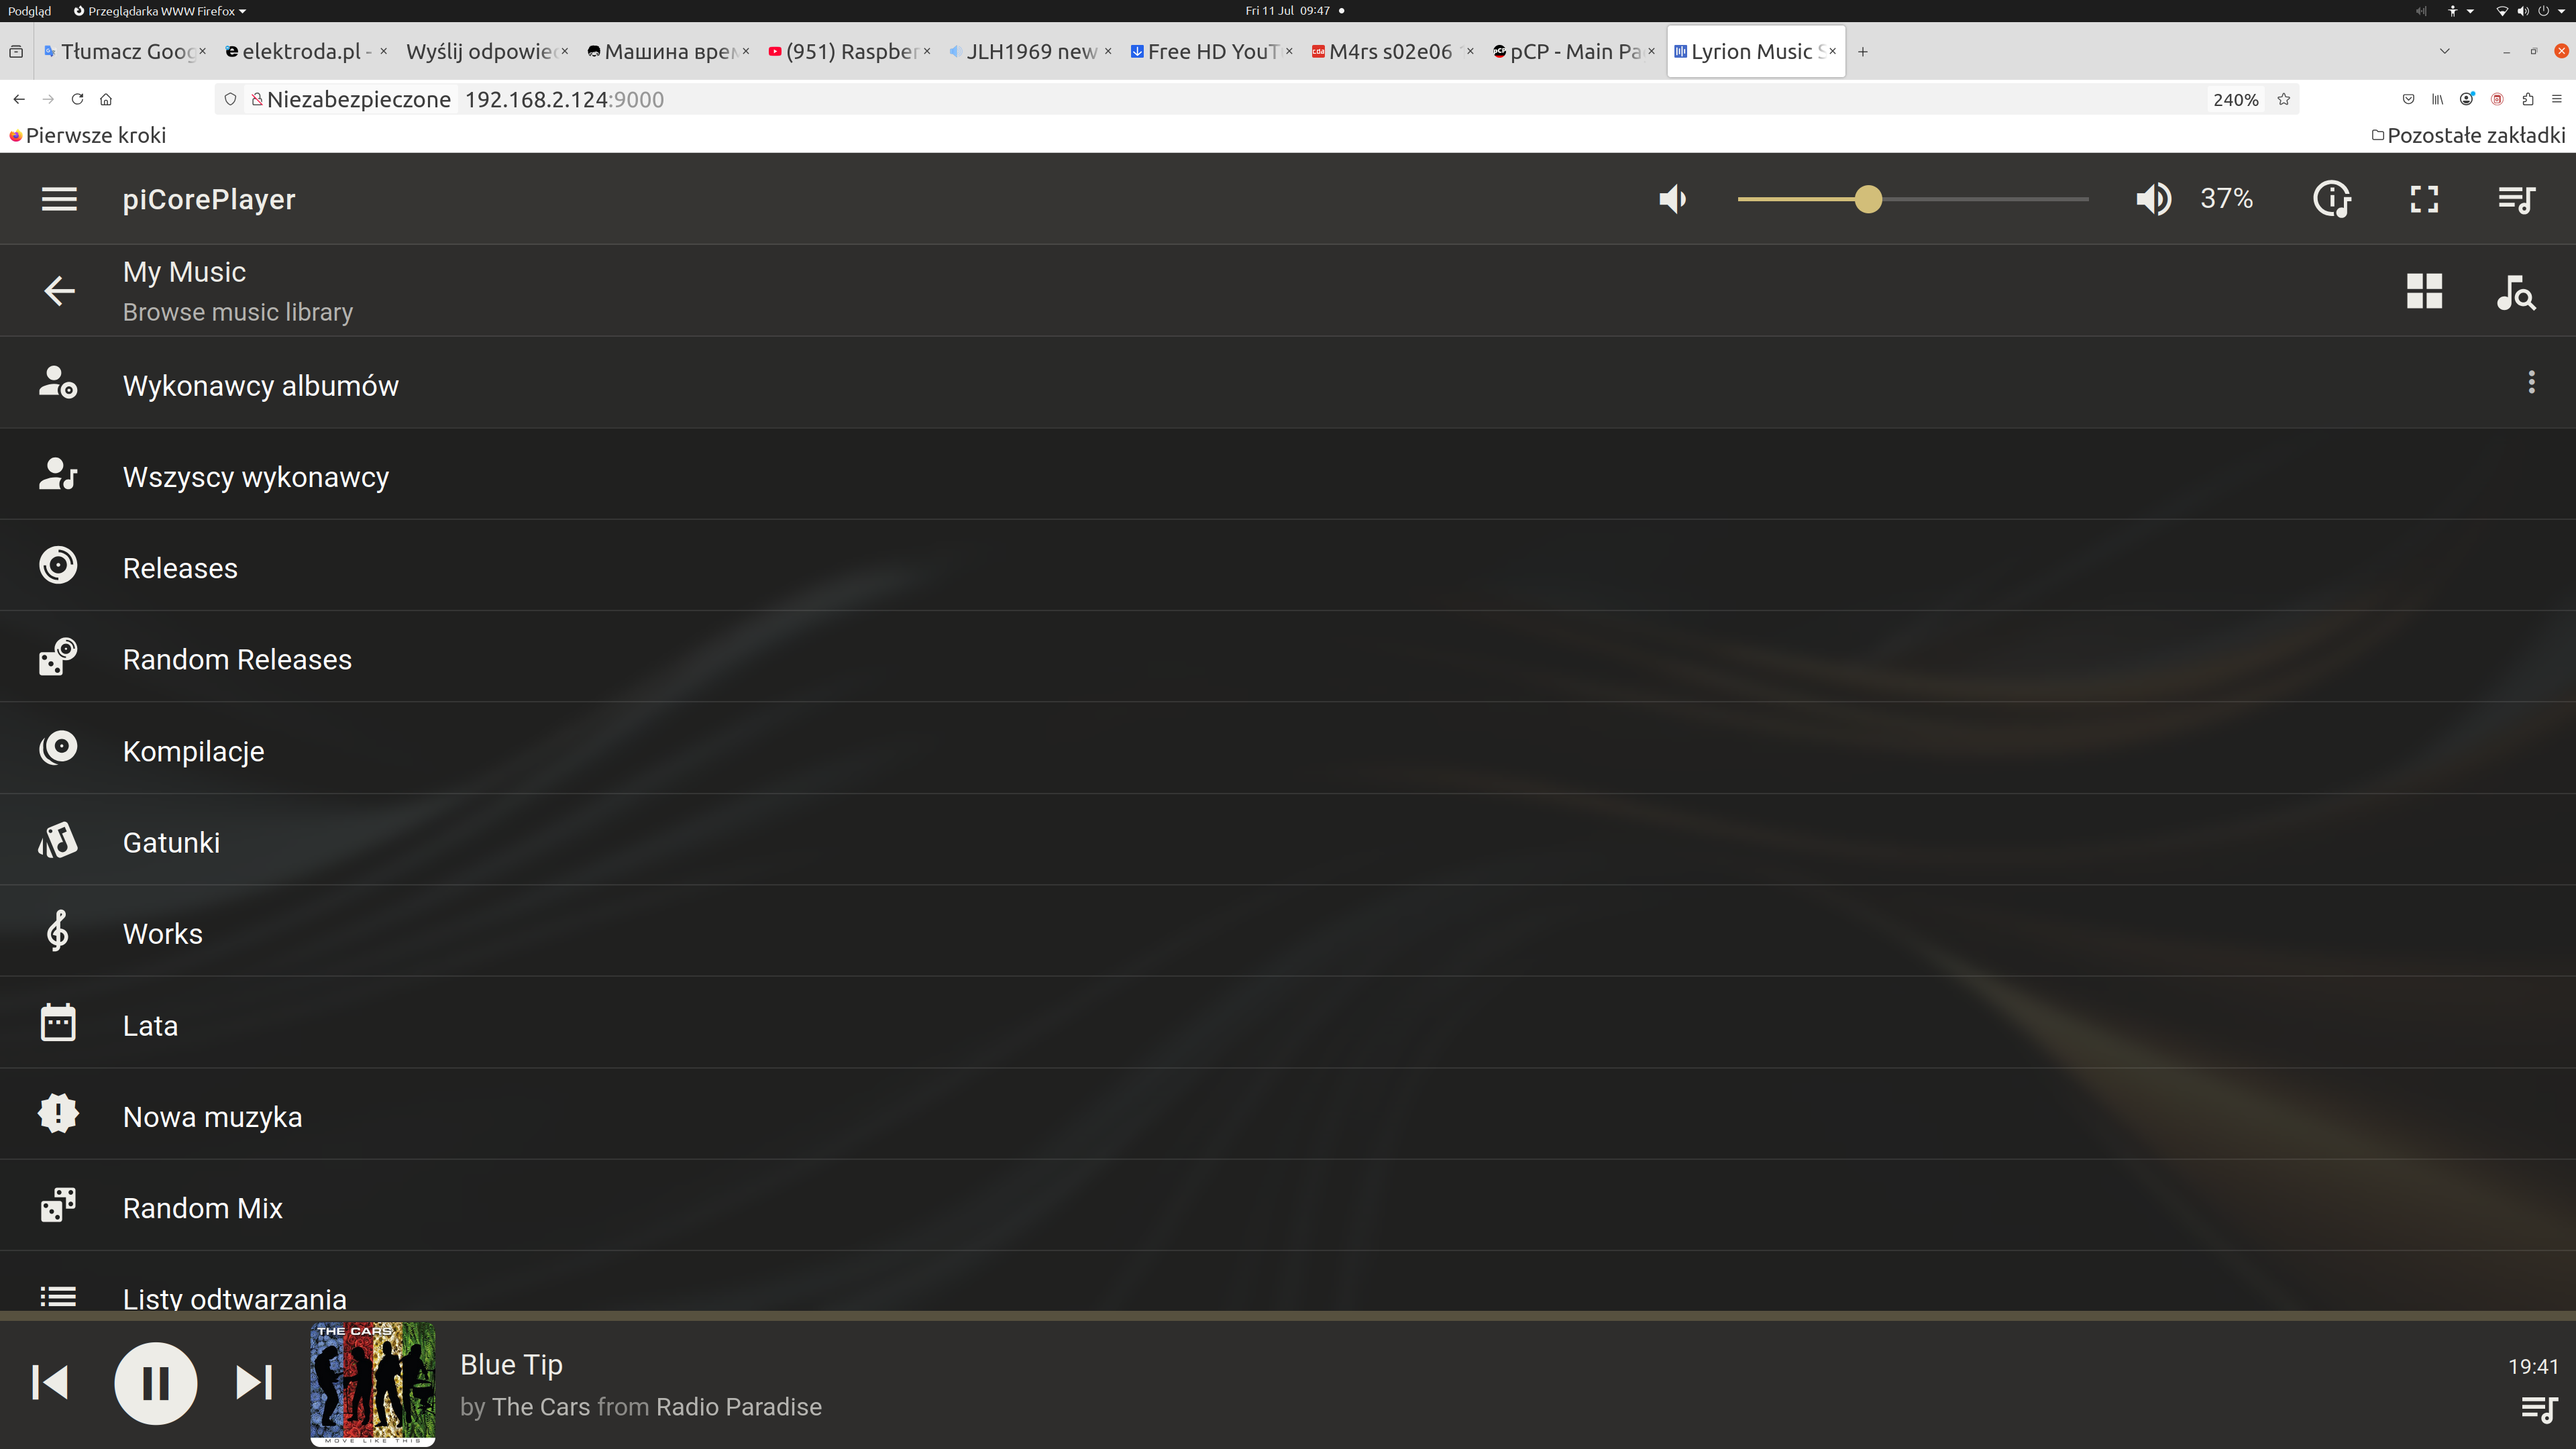
Task: Click the Random Releases dice icon
Action: [x=58, y=657]
